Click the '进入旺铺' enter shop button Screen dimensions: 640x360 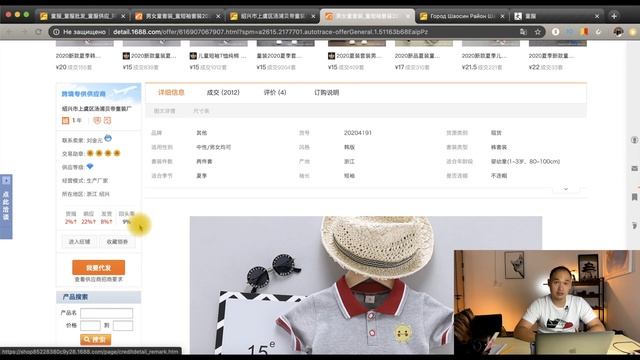[x=79, y=242]
